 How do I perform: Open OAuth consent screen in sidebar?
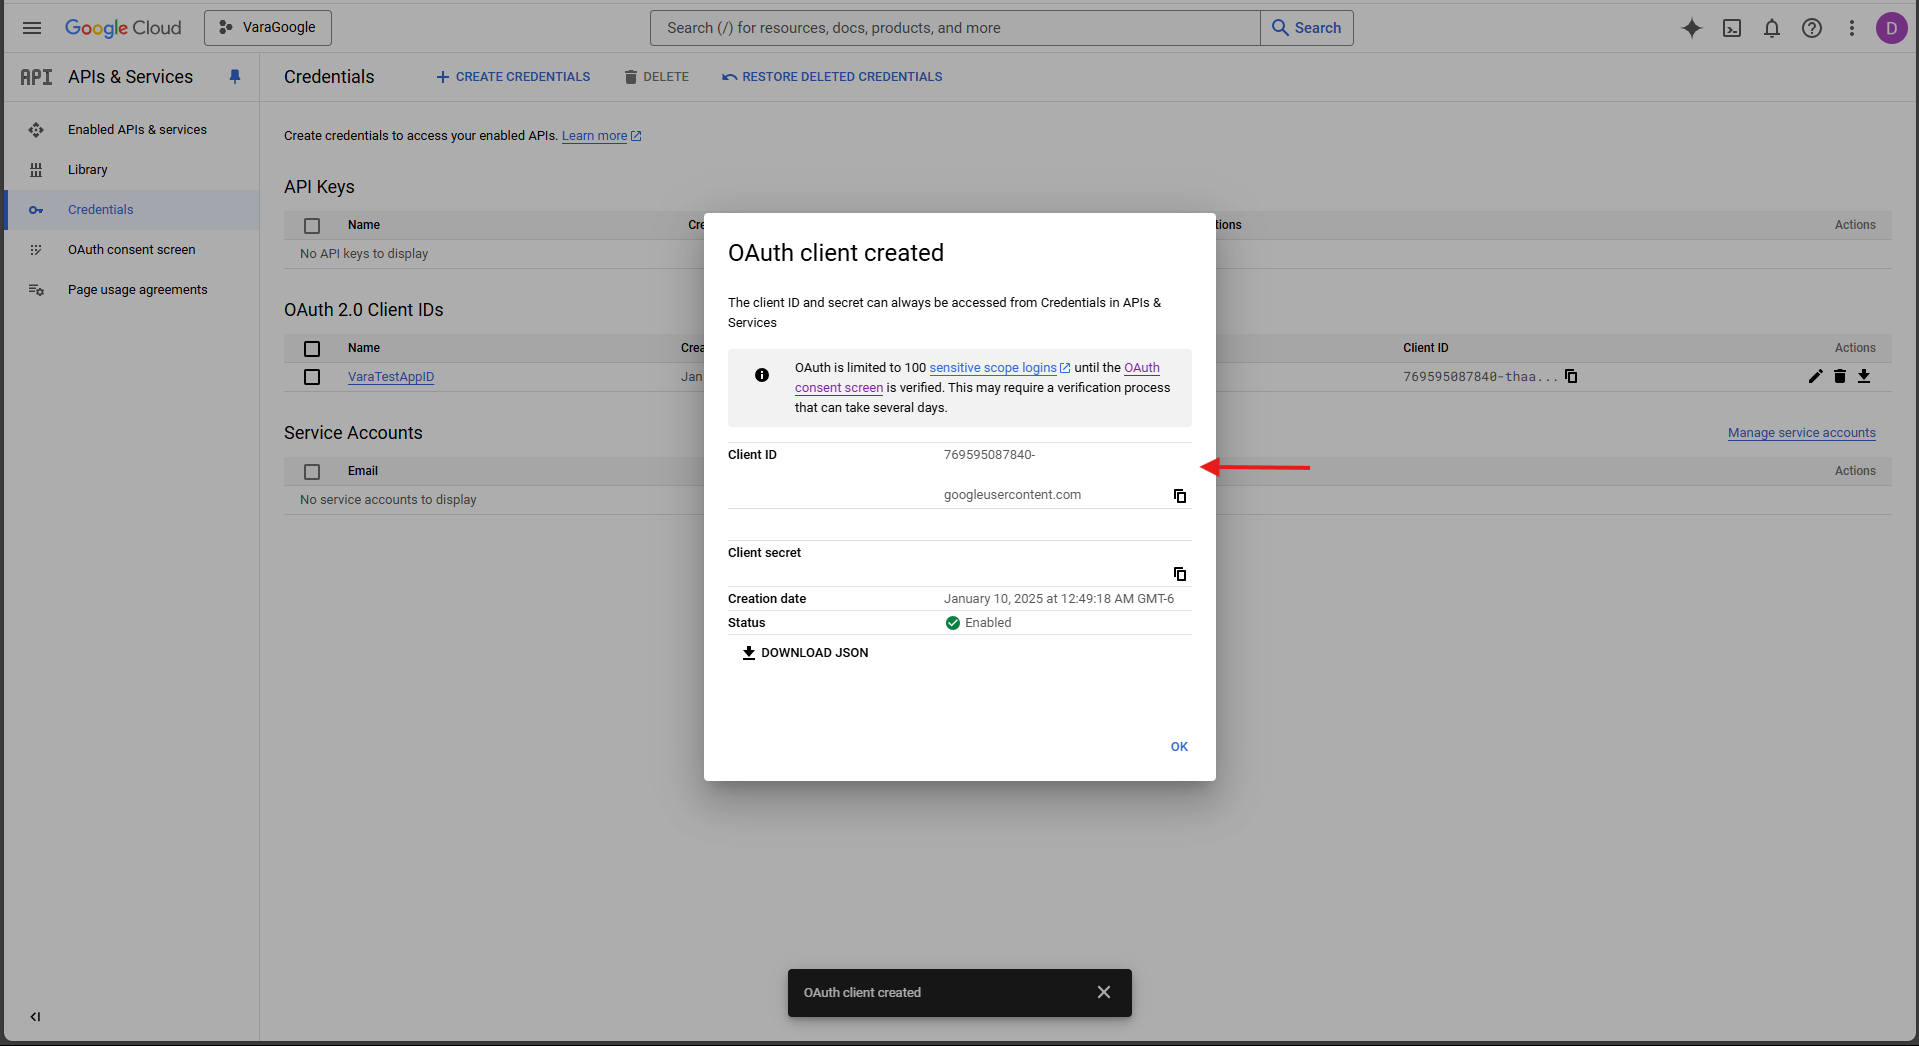pos(131,250)
